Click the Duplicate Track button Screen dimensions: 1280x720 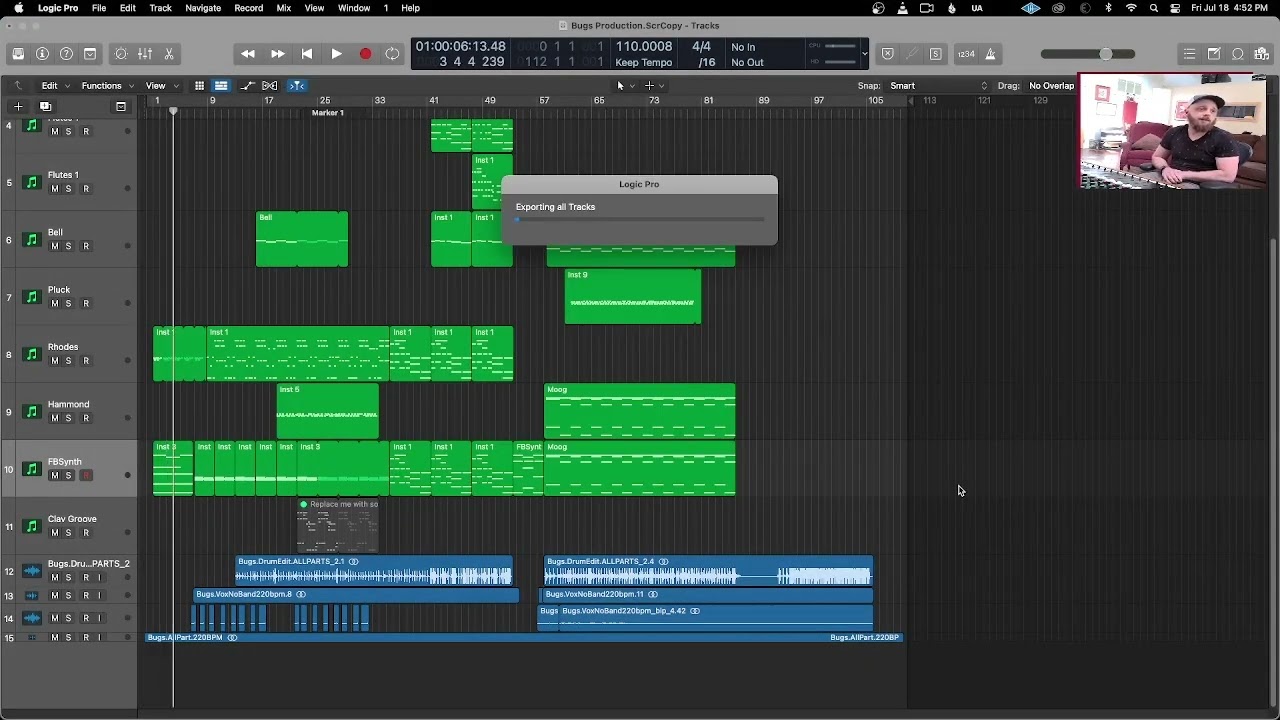pyautogui.click(x=45, y=106)
